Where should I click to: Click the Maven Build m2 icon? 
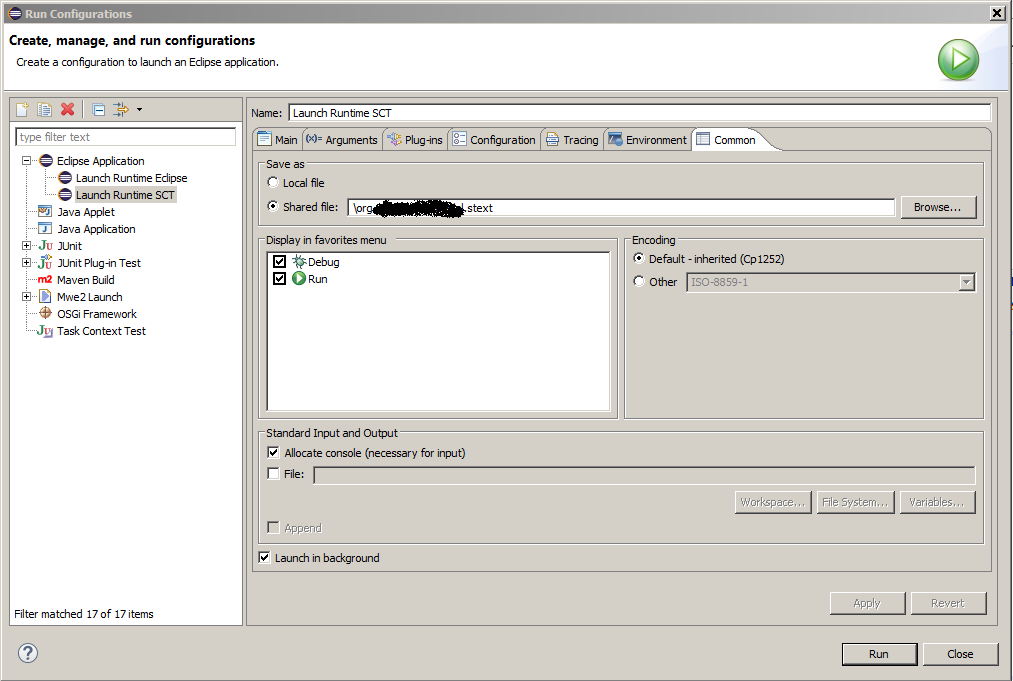tap(45, 279)
